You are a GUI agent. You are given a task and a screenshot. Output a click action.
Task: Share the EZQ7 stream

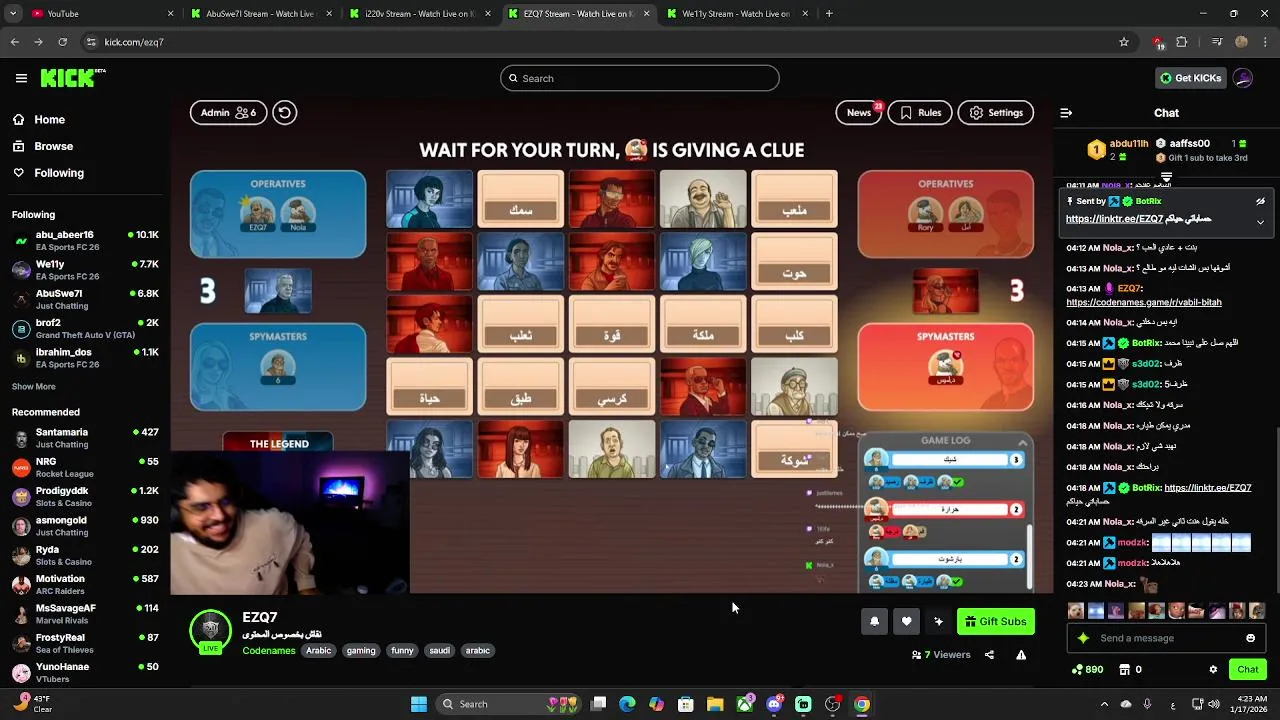(x=989, y=655)
